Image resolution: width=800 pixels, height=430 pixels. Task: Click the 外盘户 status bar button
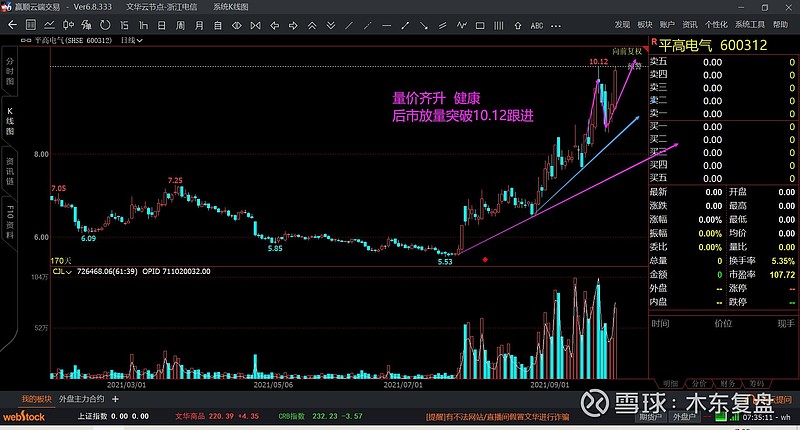(x=684, y=417)
